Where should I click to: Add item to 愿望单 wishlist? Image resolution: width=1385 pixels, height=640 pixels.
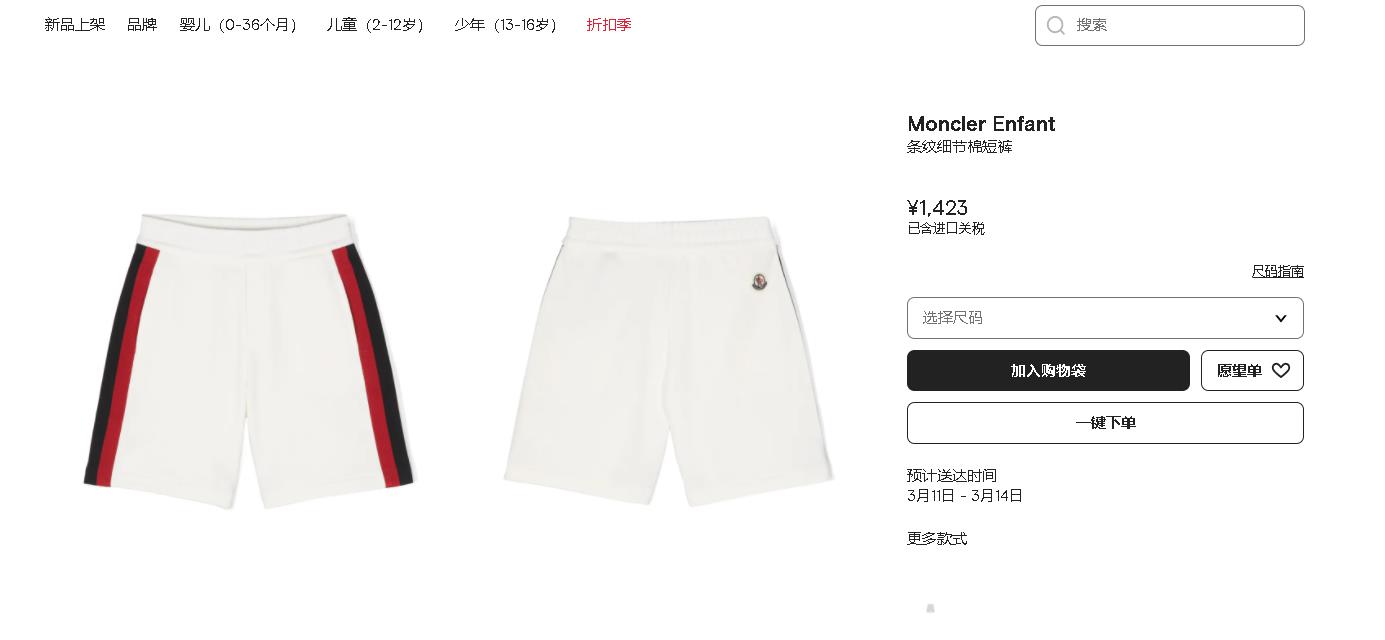click(1252, 370)
